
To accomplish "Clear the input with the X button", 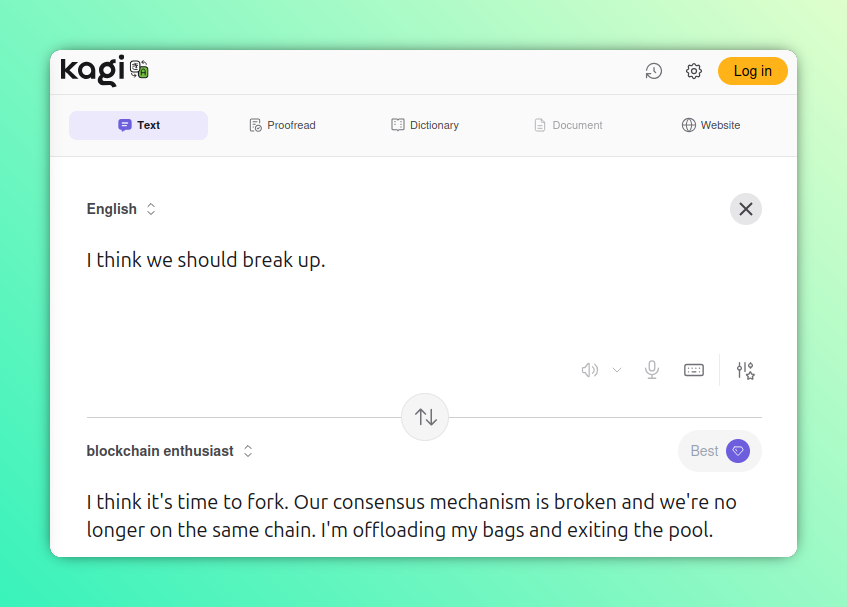I will [745, 209].
